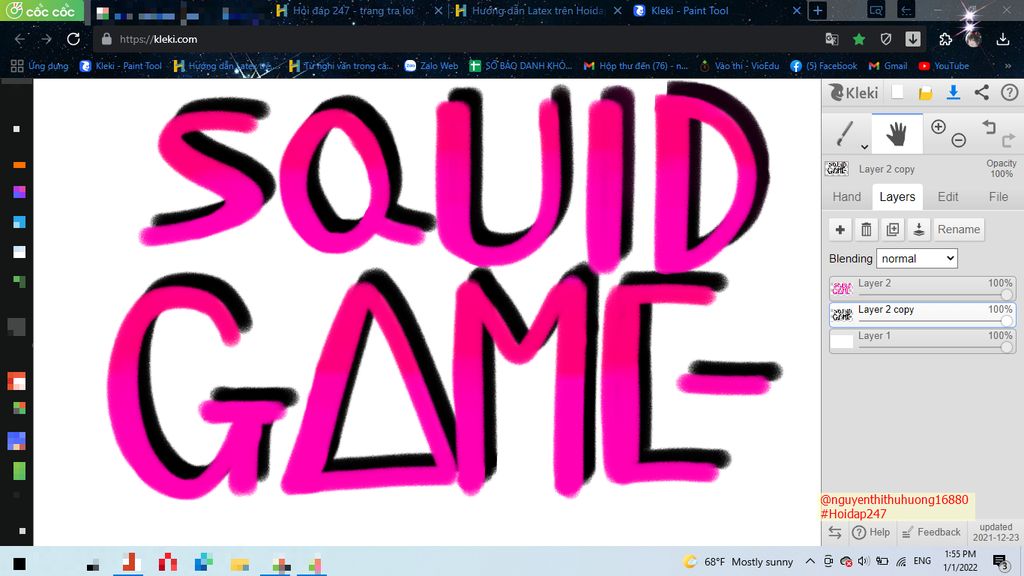Open Vào thi - VioEdu bookmark
Screen dimensions: 1024x576
739,66
